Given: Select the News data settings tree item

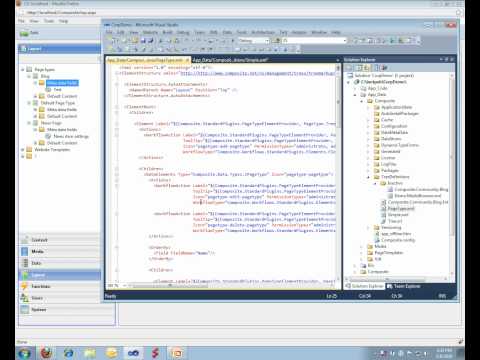Looking at the screenshot, I should click(71, 136).
